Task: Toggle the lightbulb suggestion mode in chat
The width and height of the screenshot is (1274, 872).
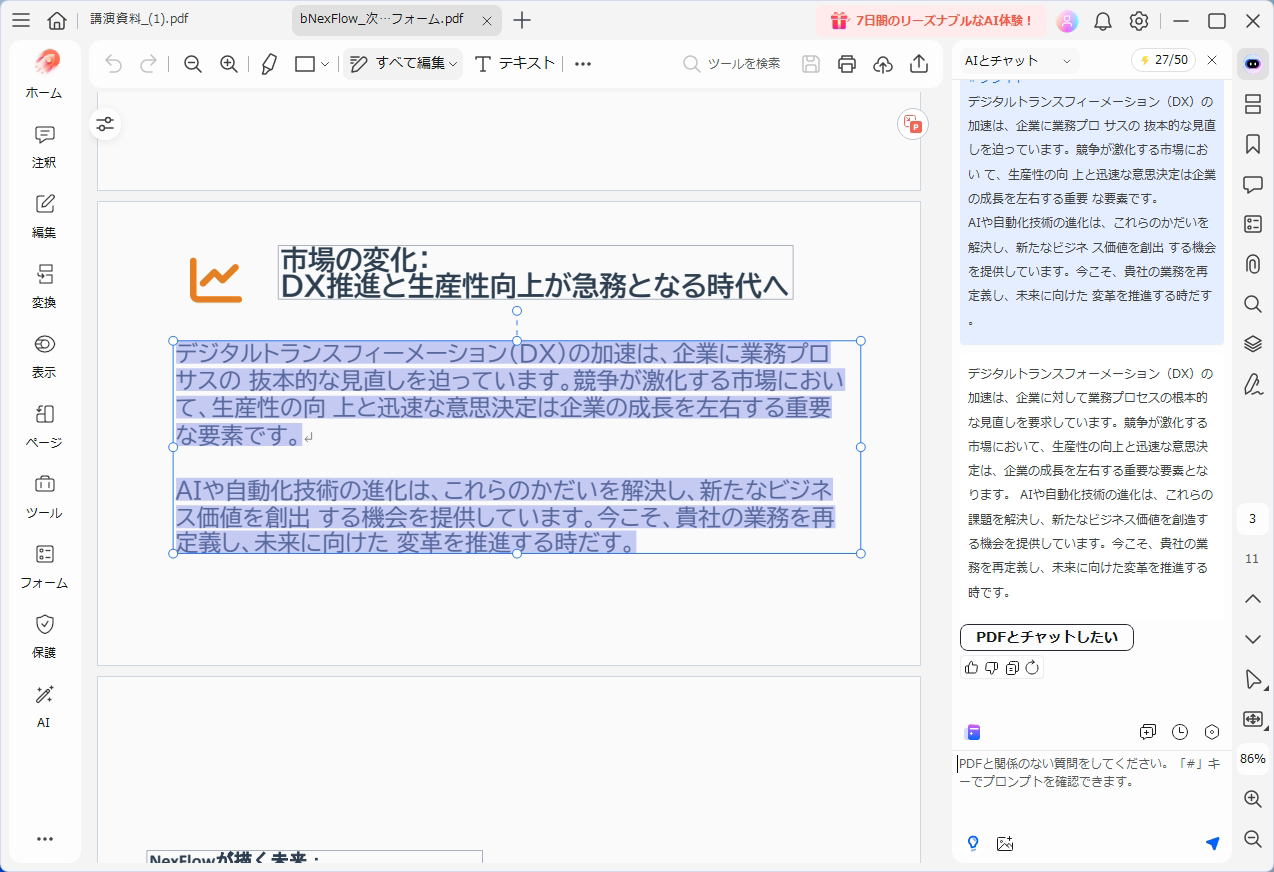Action: click(971, 843)
